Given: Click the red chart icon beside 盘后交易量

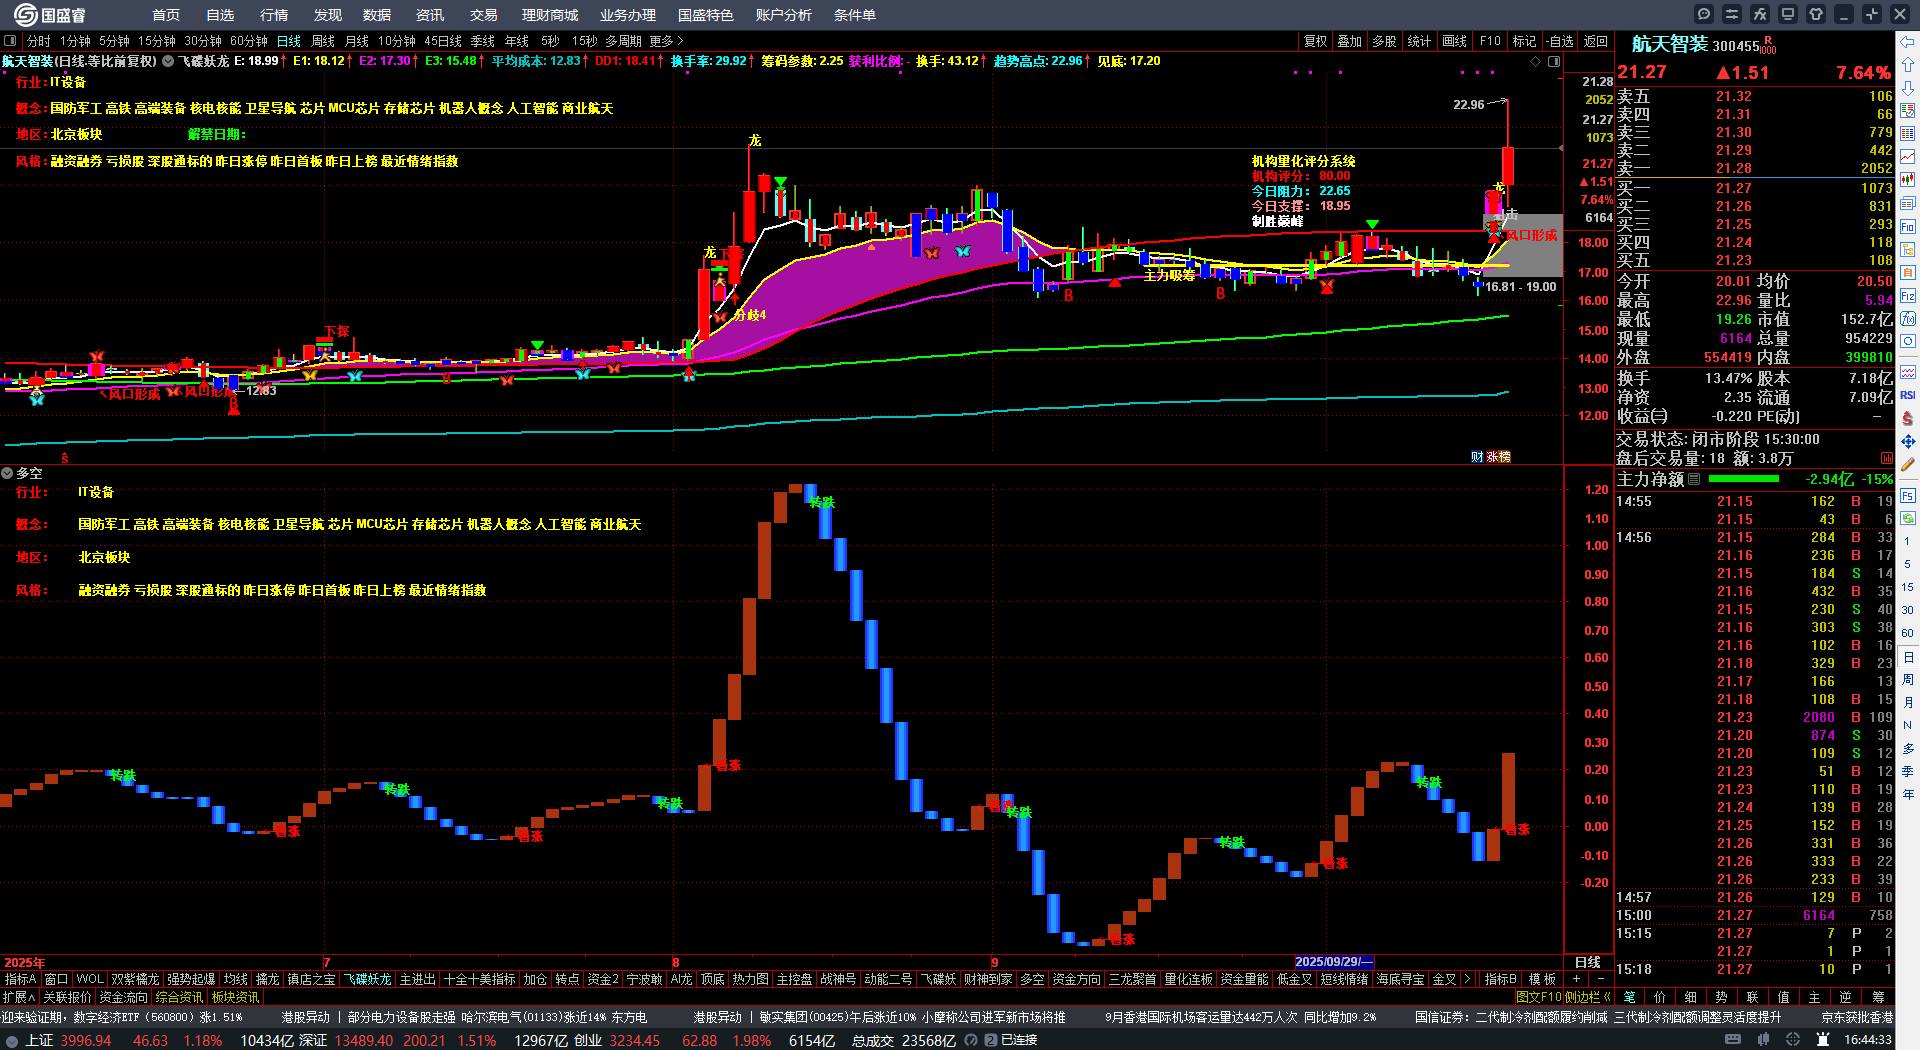Looking at the screenshot, I should [x=1887, y=458].
